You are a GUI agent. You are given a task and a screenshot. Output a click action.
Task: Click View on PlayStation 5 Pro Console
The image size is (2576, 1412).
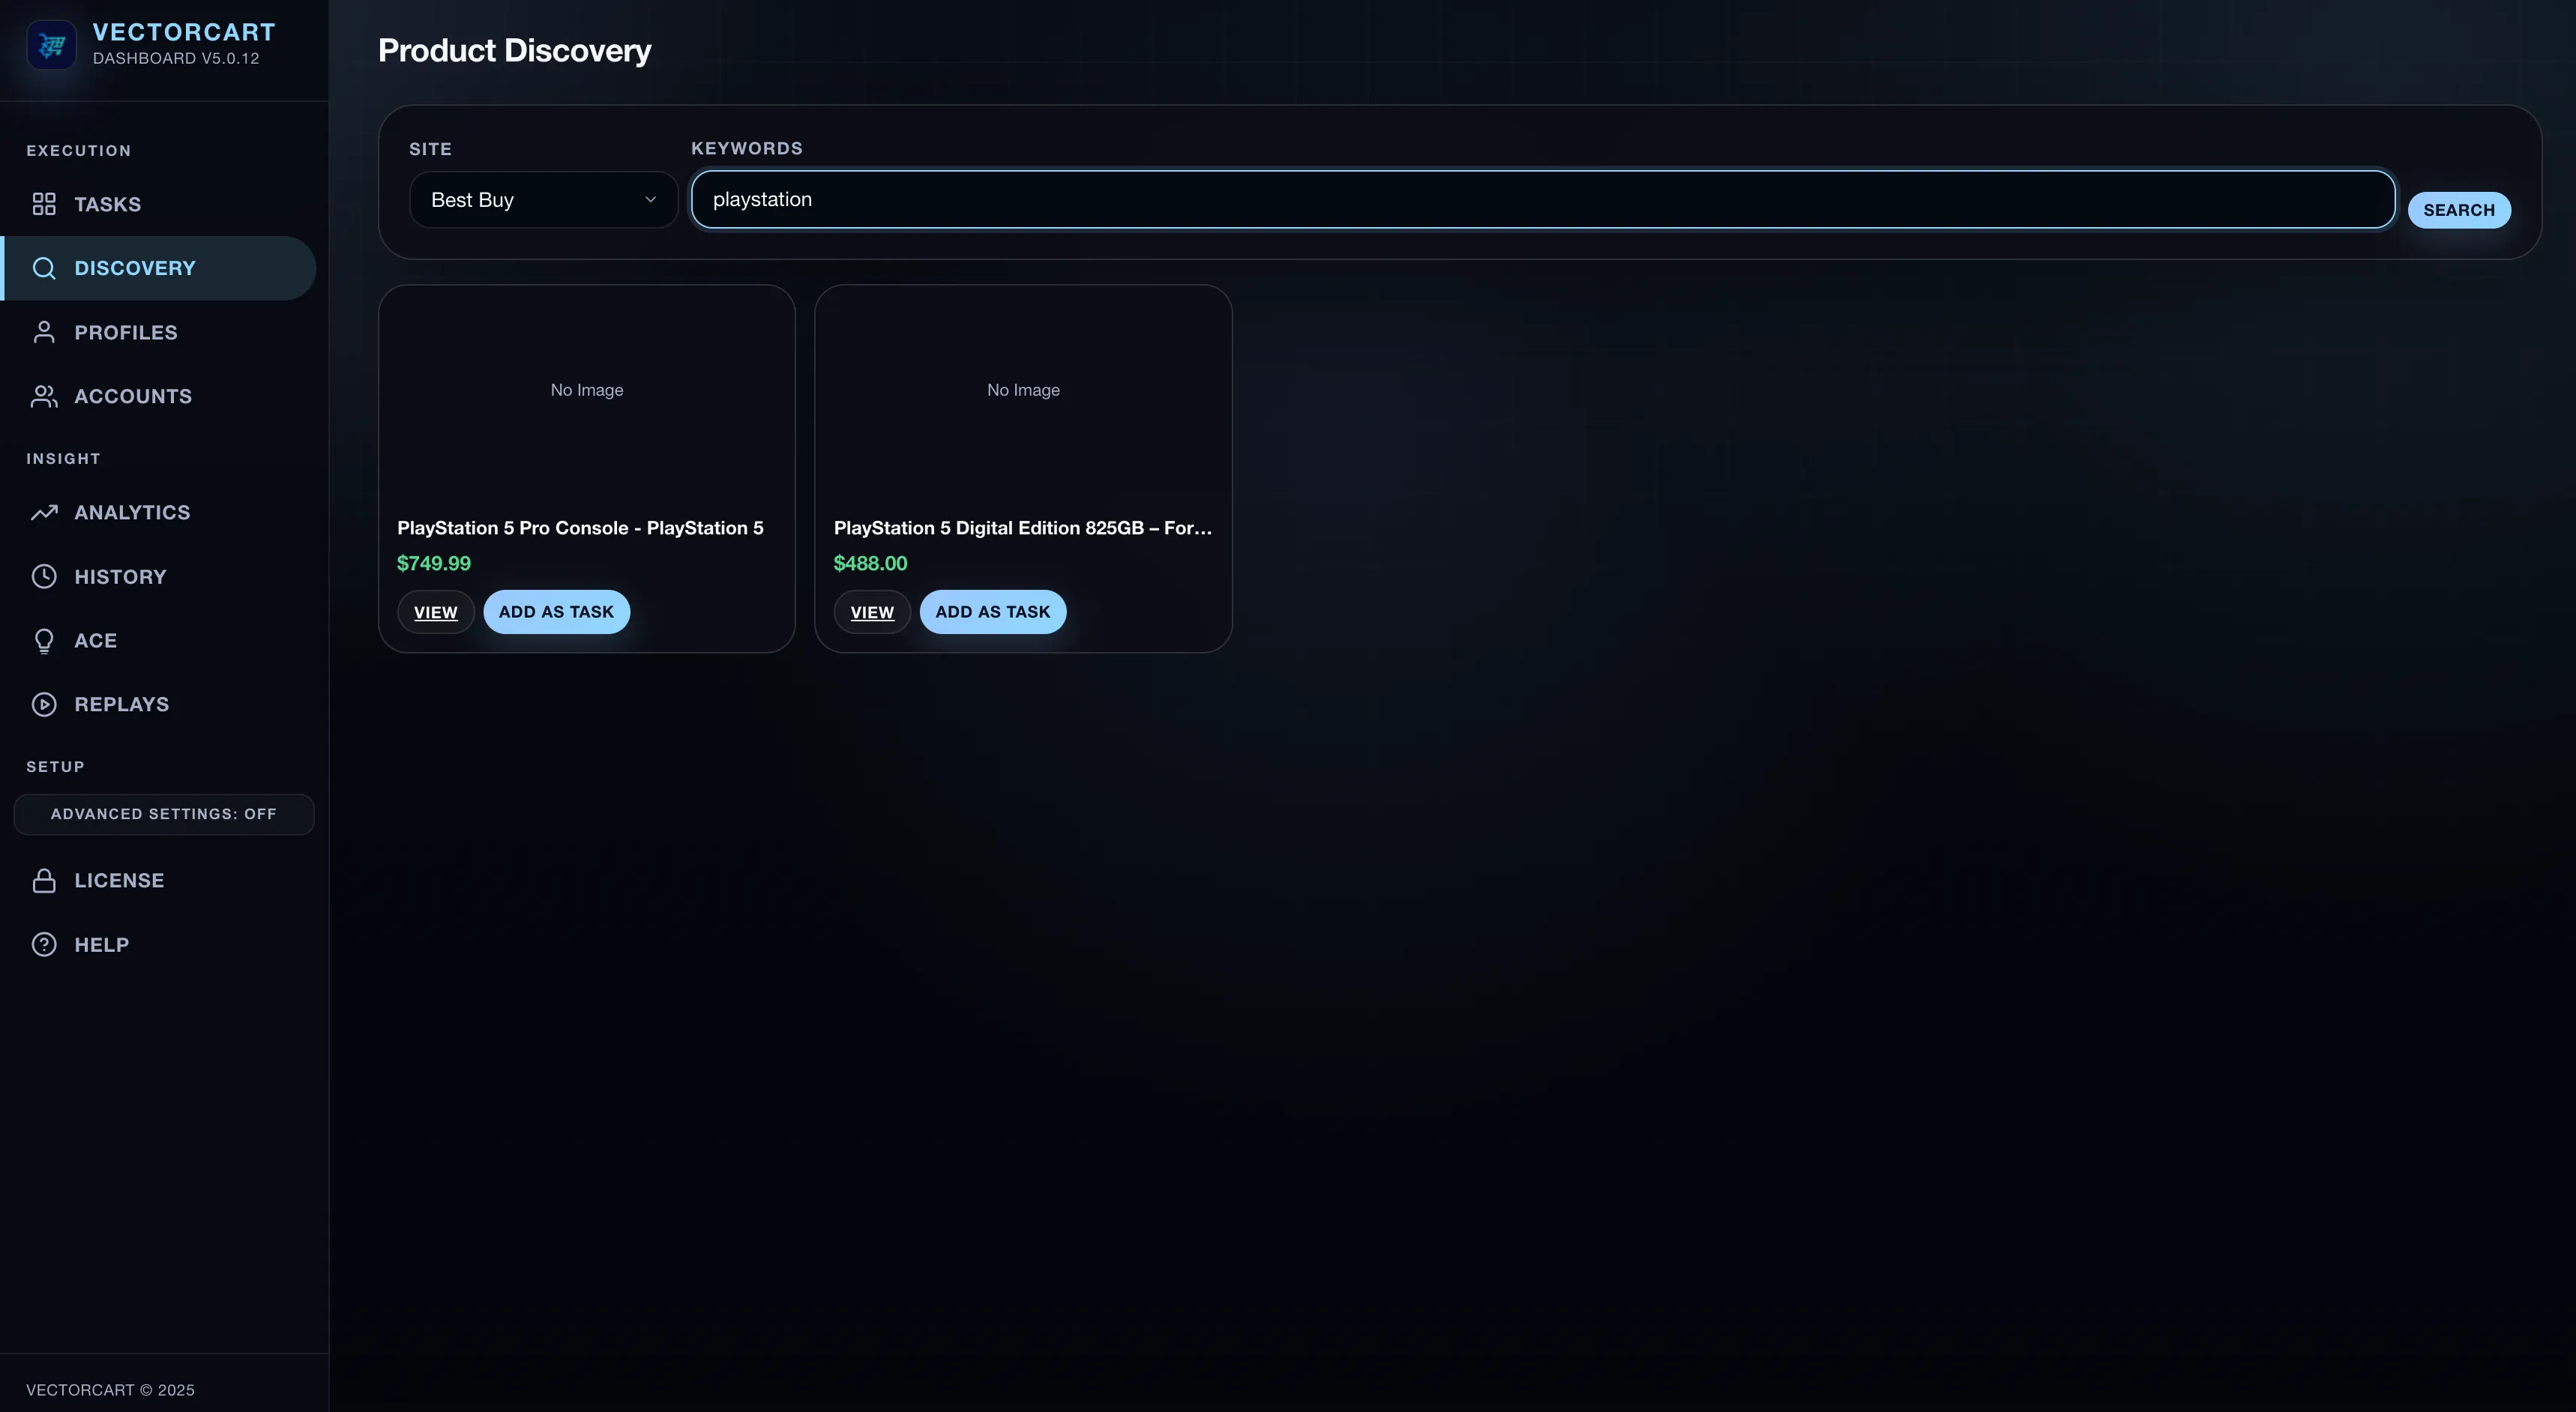click(435, 611)
